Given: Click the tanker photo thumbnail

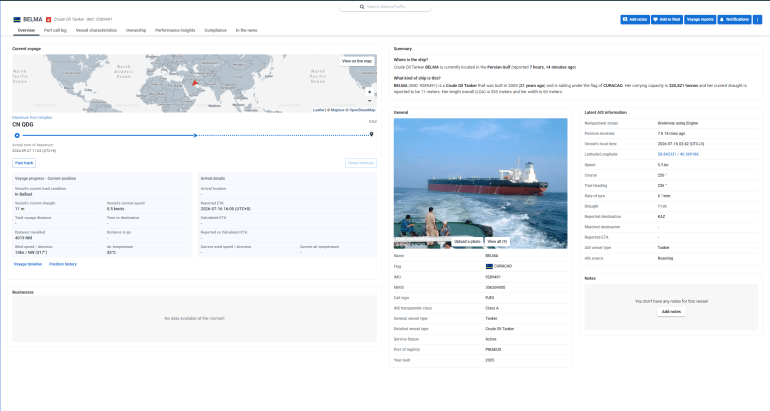Looking at the screenshot, I should pos(480,183).
